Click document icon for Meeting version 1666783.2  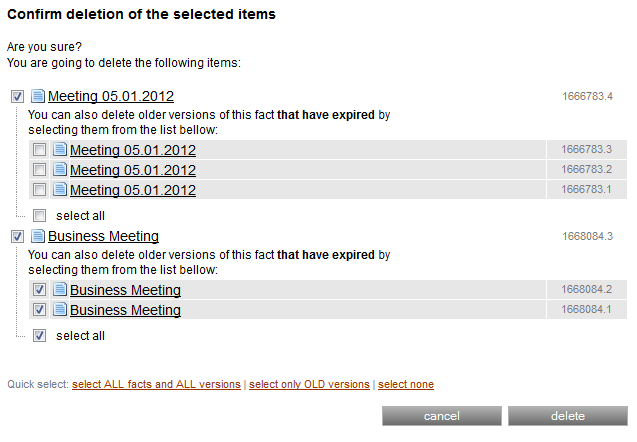pos(60,170)
